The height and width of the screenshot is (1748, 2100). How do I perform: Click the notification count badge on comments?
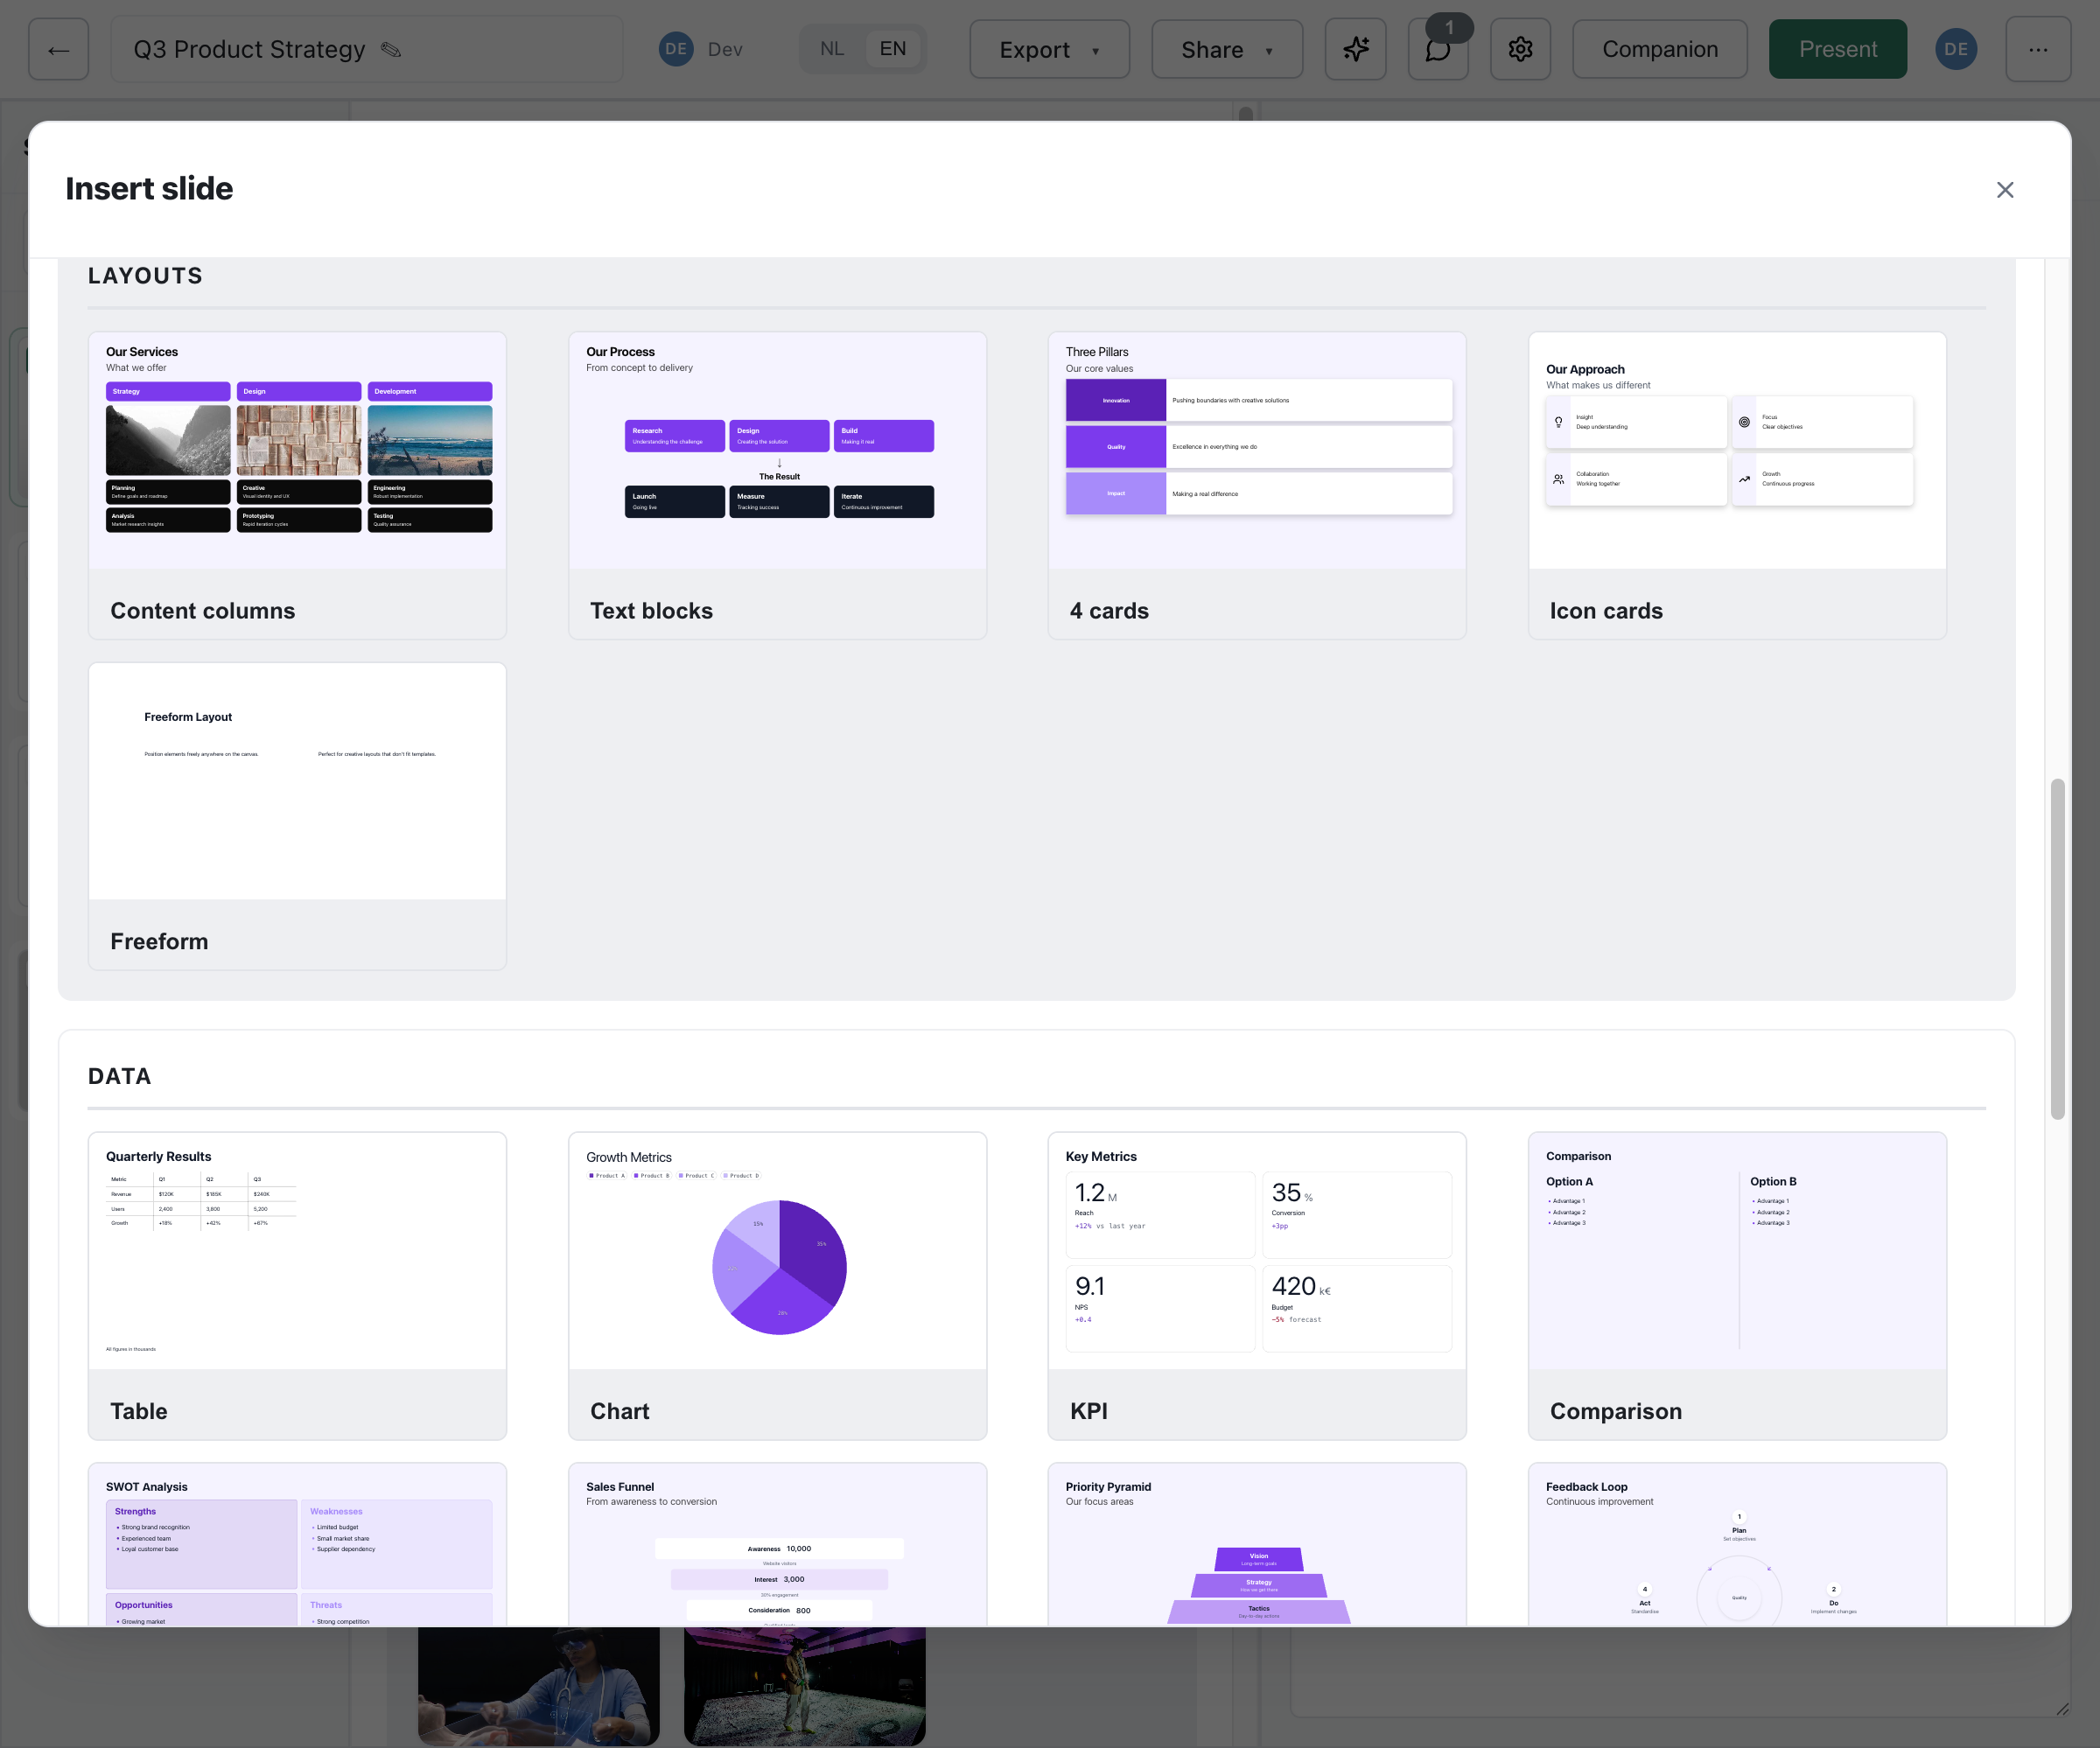click(1449, 27)
